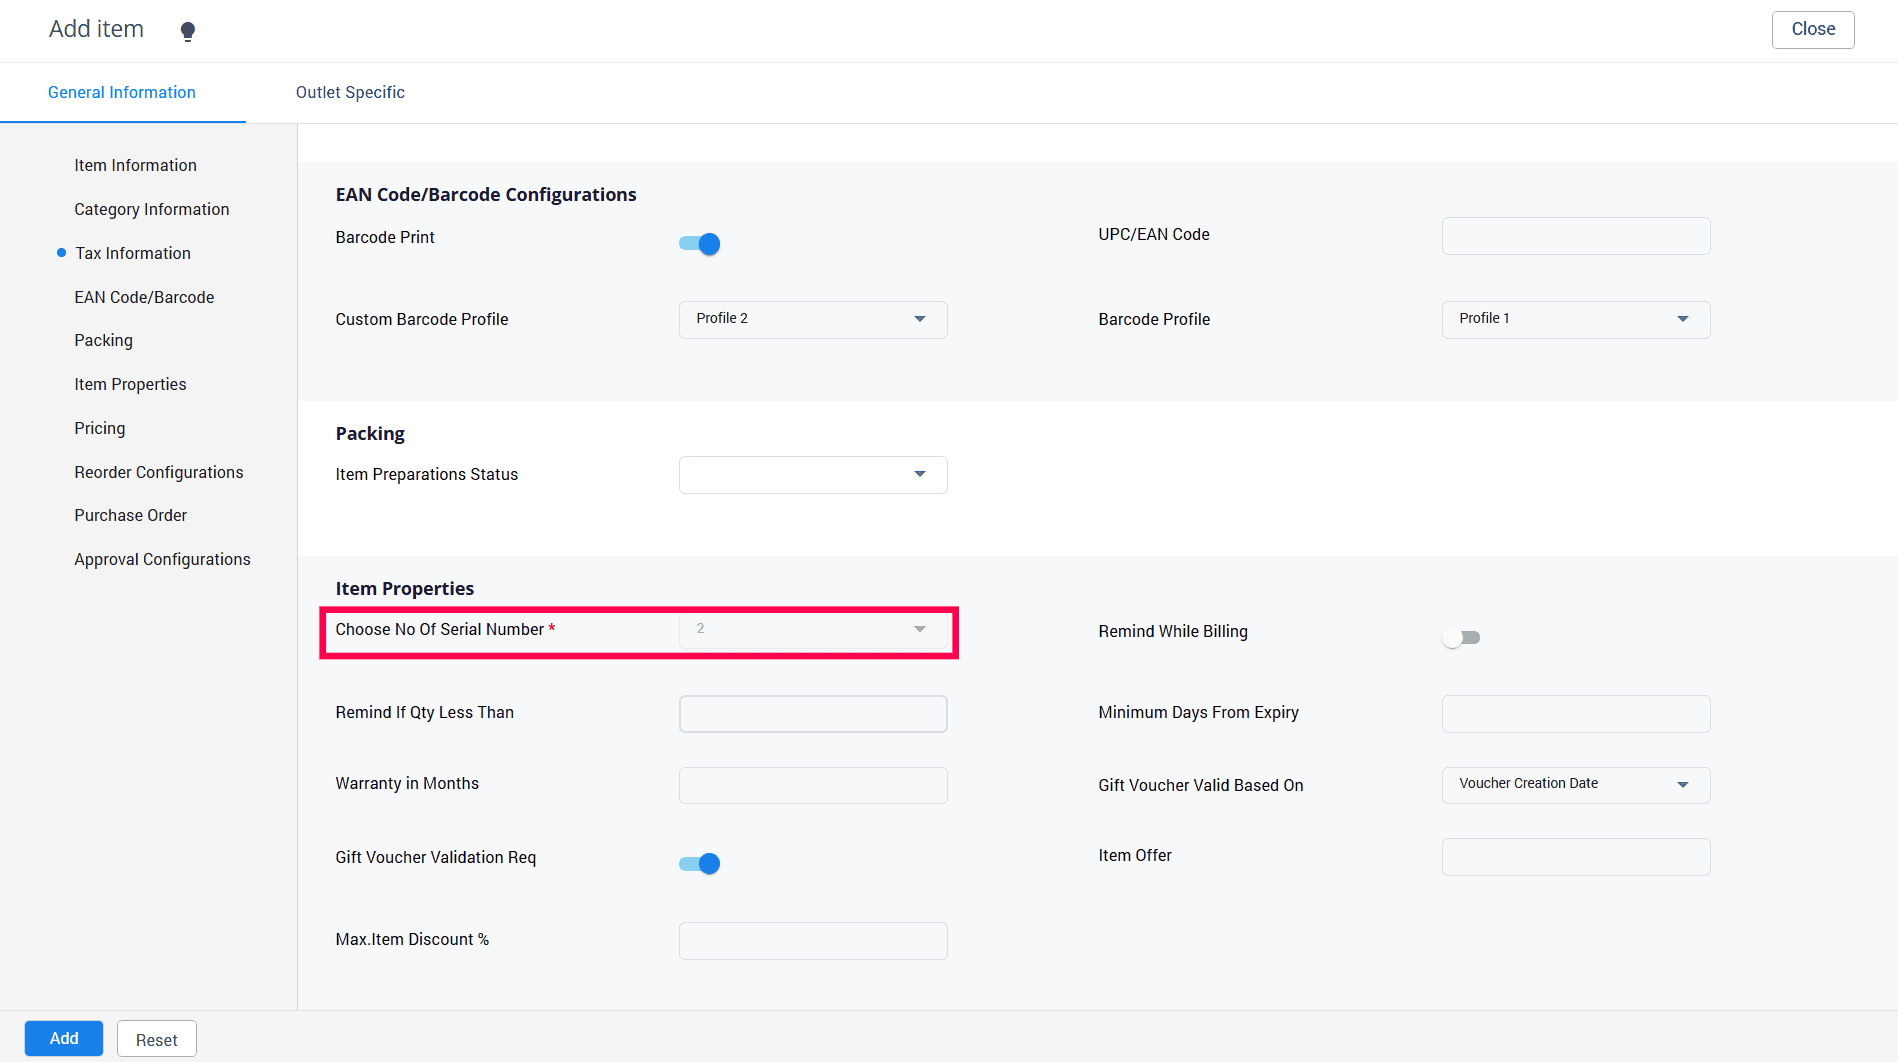Click the Add button
The width and height of the screenshot is (1898, 1062).
[64, 1039]
